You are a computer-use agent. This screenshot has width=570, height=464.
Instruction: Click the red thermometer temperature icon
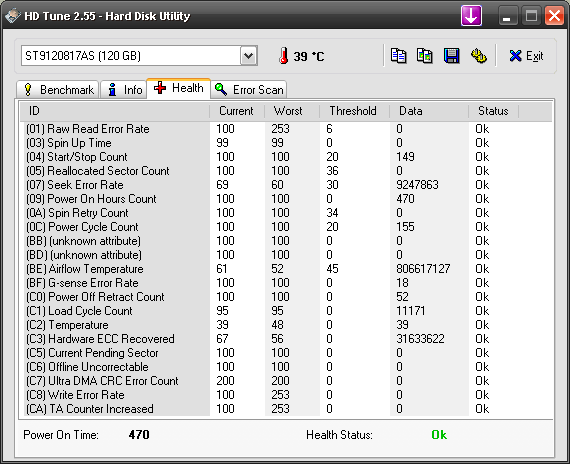click(284, 56)
